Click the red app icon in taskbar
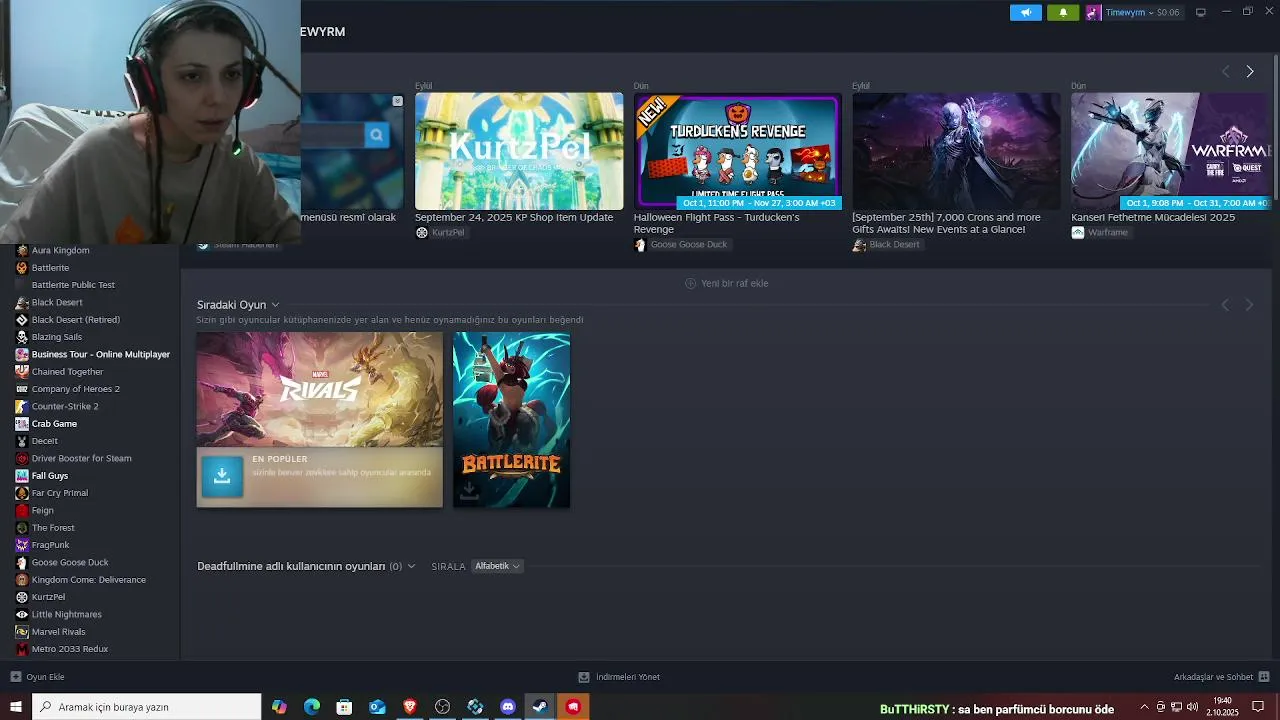Image resolution: width=1280 pixels, height=720 pixels. pyautogui.click(x=573, y=707)
